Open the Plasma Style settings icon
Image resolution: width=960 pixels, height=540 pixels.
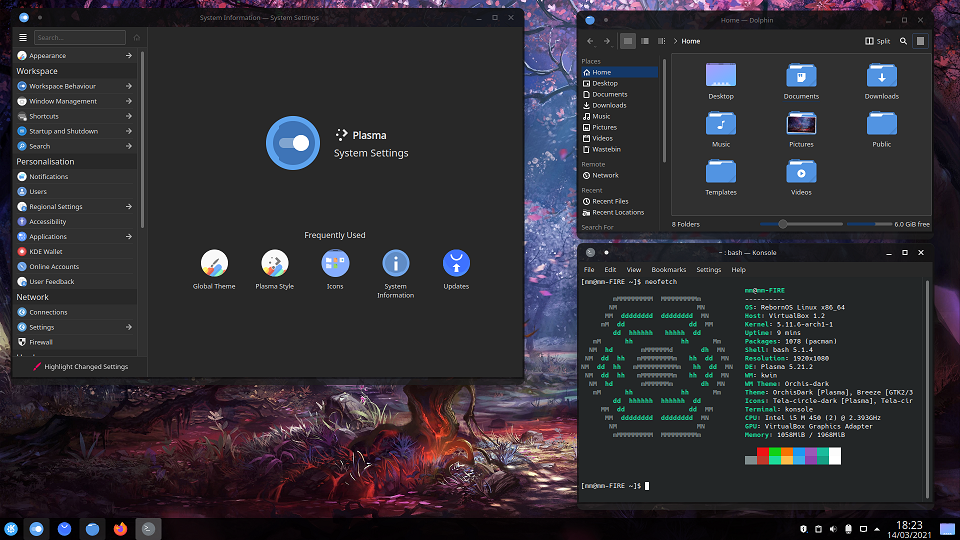coord(274,263)
